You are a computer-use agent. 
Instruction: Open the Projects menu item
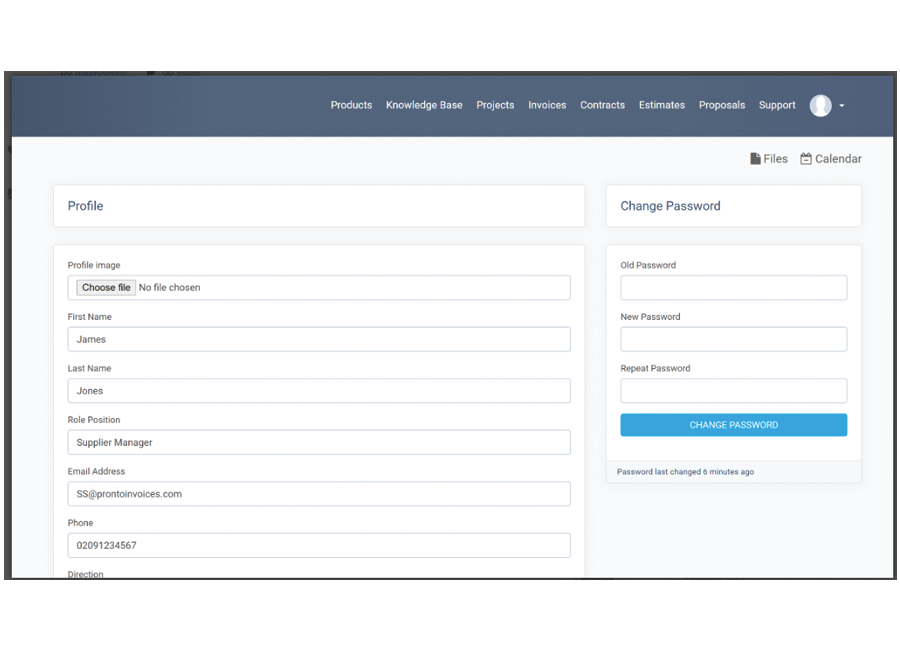[495, 105]
